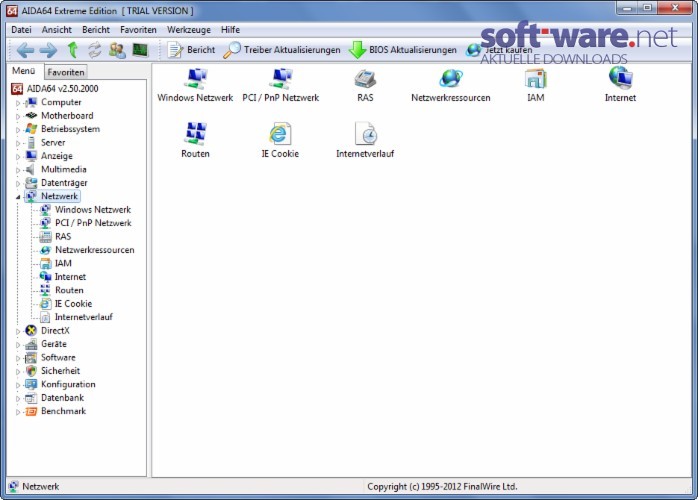Image resolution: width=698 pixels, height=500 pixels.
Task: Go up one level with green arrow
Action: tap(73, 50)
